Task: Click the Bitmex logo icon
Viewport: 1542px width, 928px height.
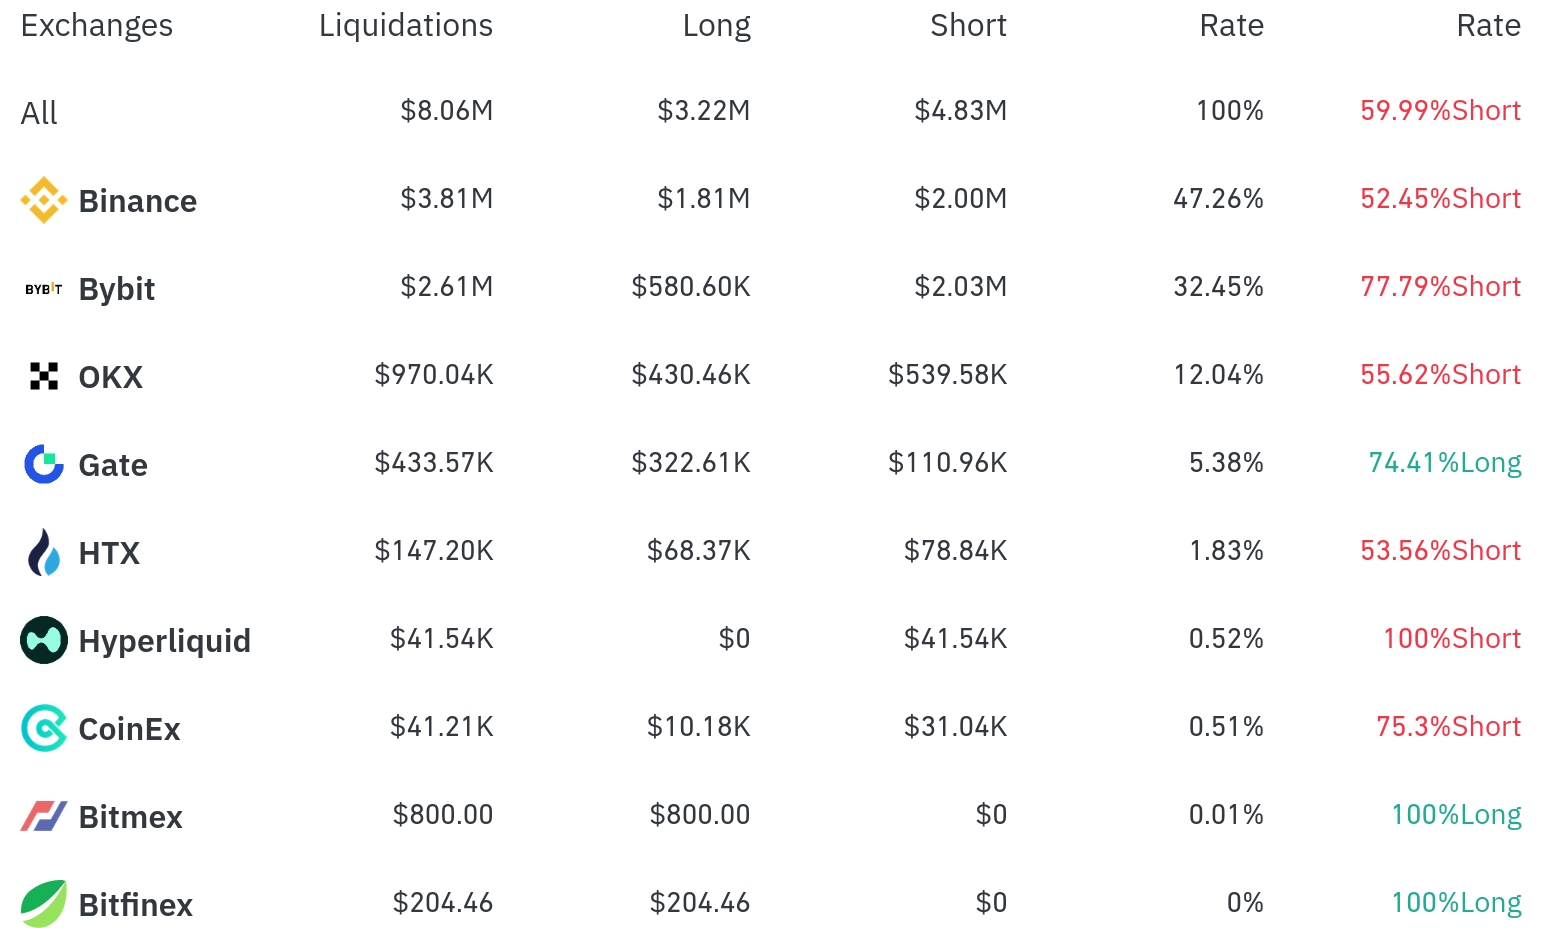Action: pyautogui.click(x=44, y=816)
